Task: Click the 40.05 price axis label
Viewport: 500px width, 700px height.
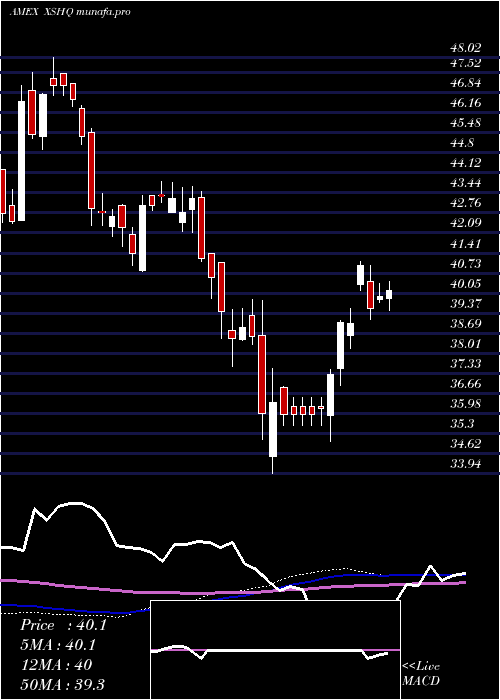Action: 466,284
